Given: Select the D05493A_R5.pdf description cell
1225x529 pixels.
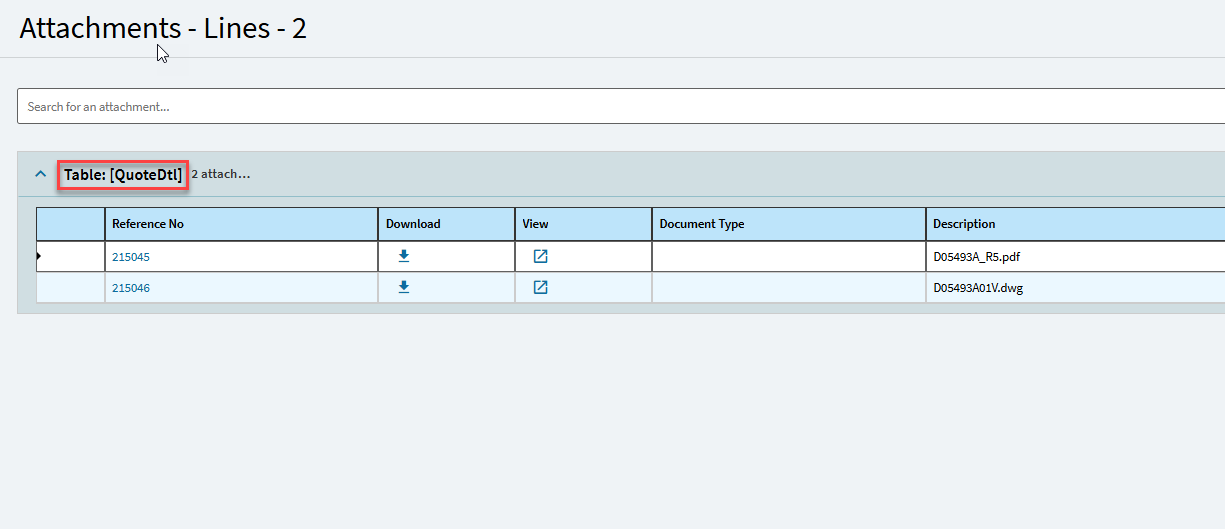Looking at the screenshot, I should click(x=1076, y=257).
